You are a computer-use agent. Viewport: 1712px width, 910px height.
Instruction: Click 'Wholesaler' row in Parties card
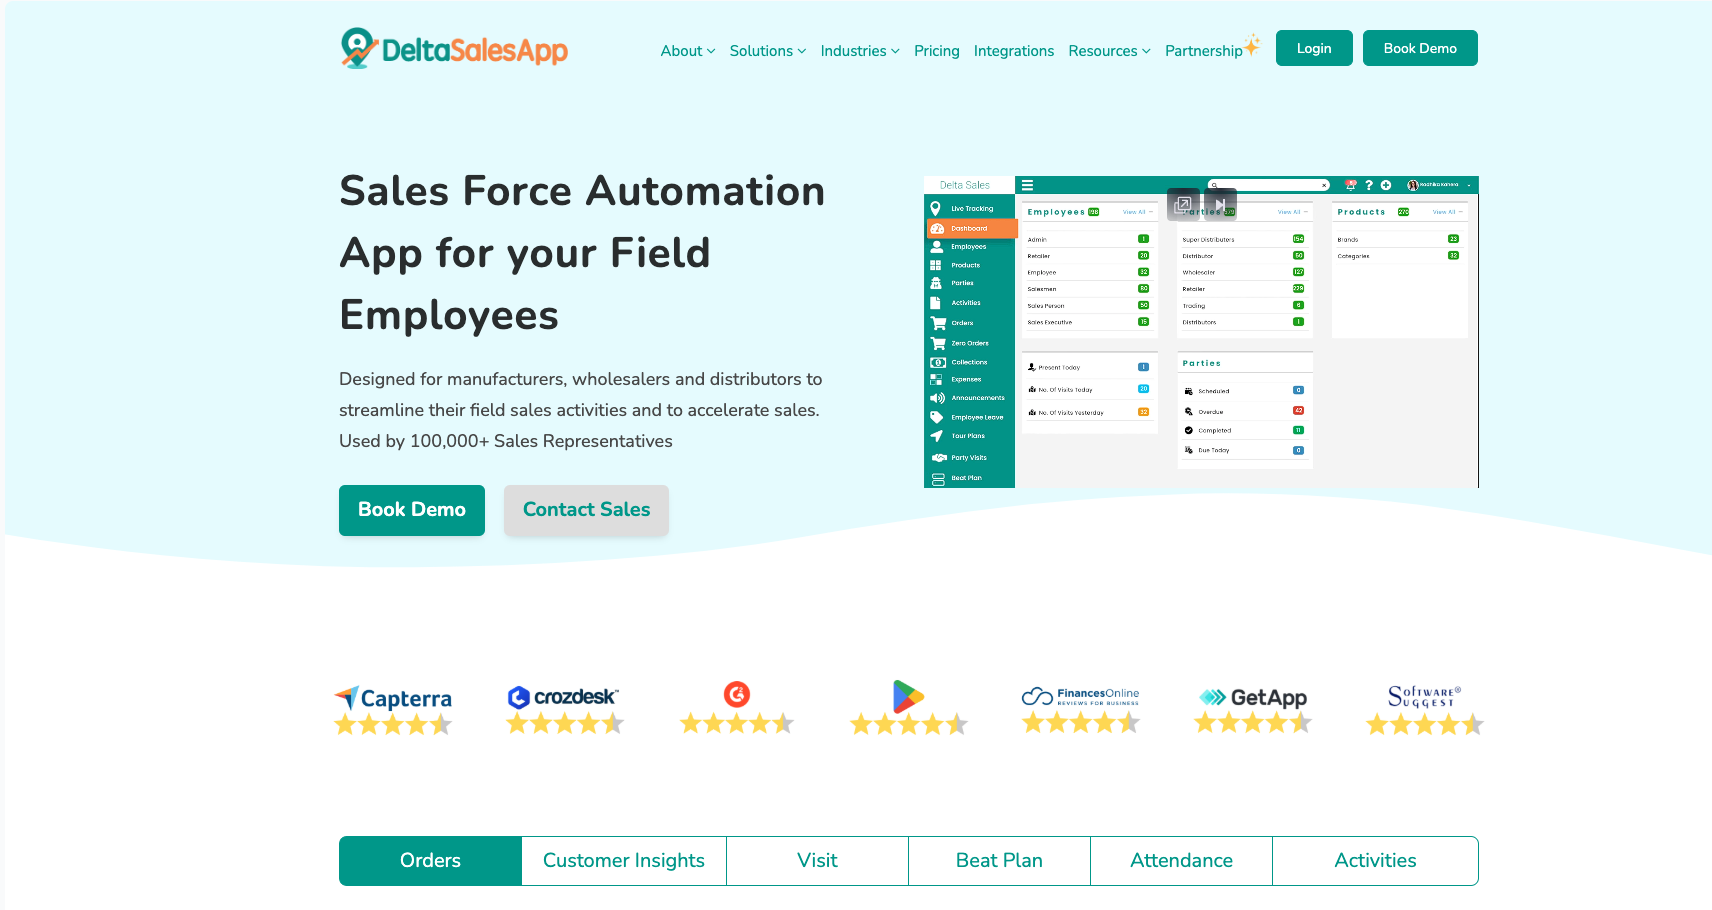[1243, 272]
